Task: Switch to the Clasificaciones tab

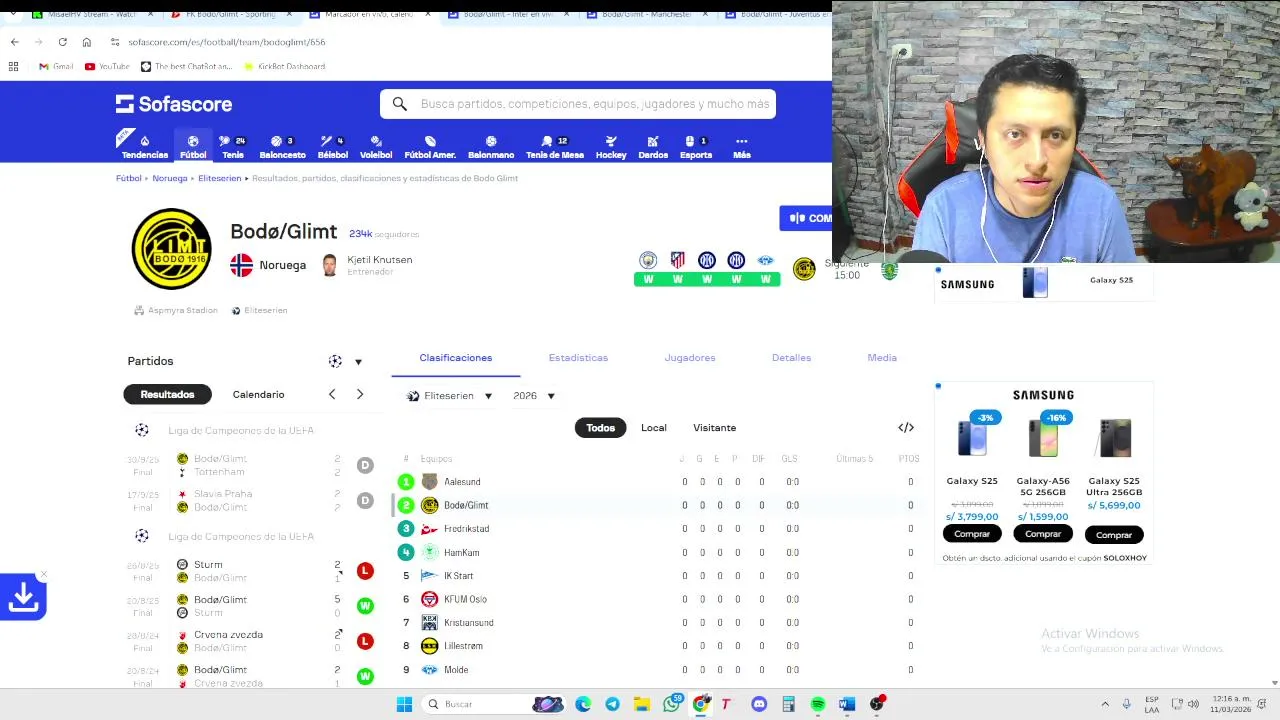Action: coord(456,358)
